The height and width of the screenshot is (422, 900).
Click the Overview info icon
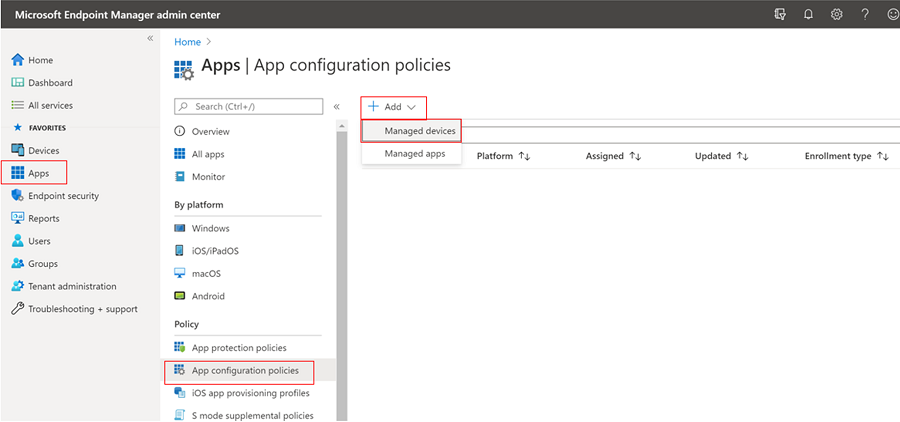180,131
